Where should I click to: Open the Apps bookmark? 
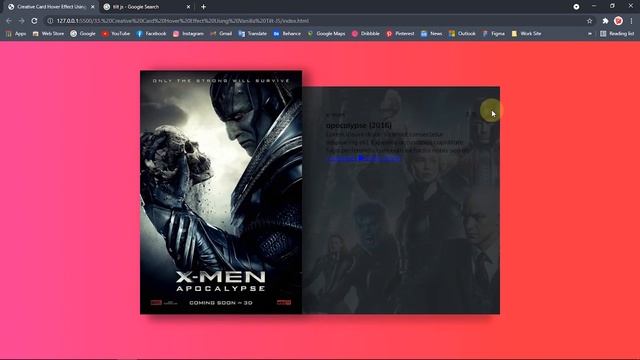pyautogui.click(x=16, y=33)
